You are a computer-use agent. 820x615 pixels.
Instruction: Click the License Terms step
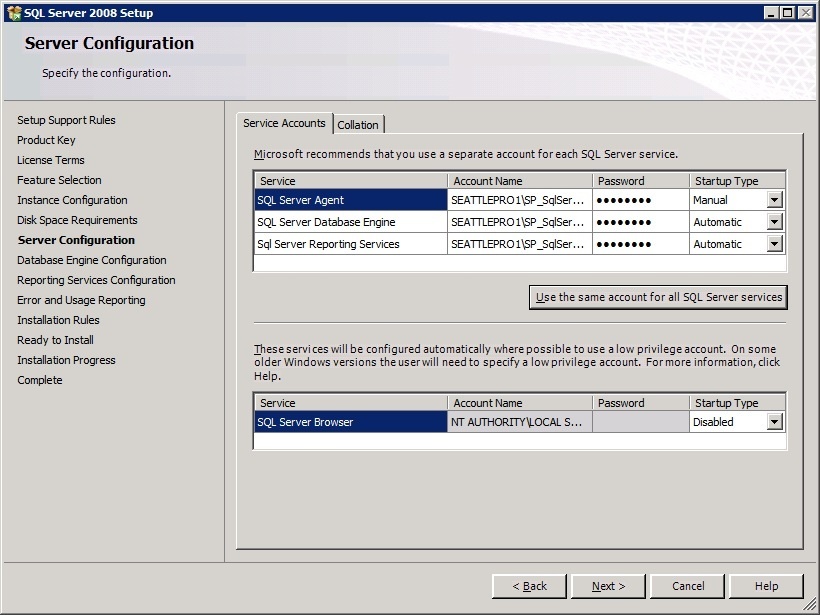coord(51,160)
